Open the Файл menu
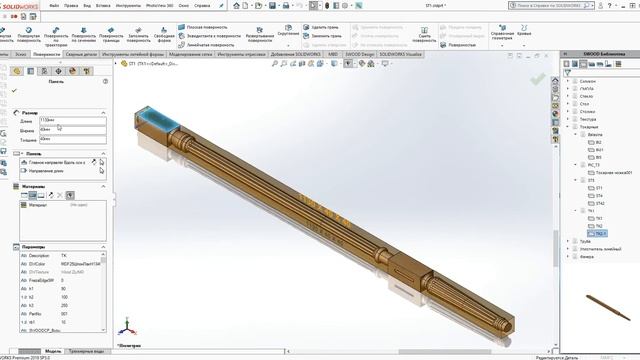Viewport: 640px width, 360px height. pos(54,6)
